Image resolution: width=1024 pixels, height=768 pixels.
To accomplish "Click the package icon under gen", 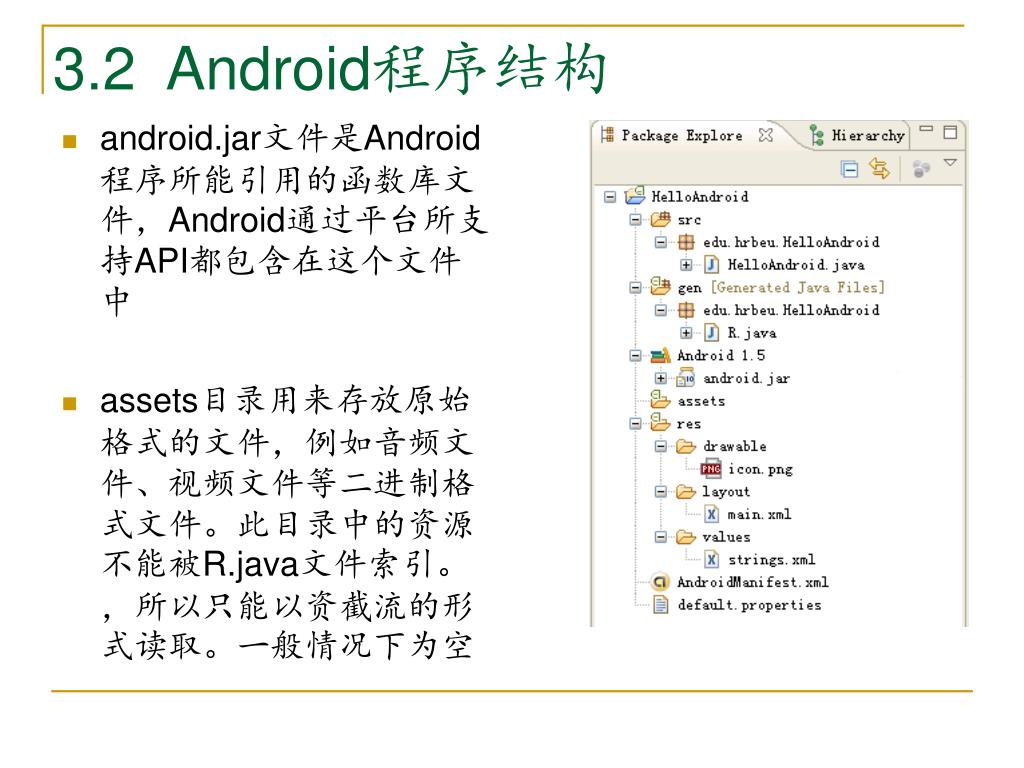I will (x=686, y=310).
